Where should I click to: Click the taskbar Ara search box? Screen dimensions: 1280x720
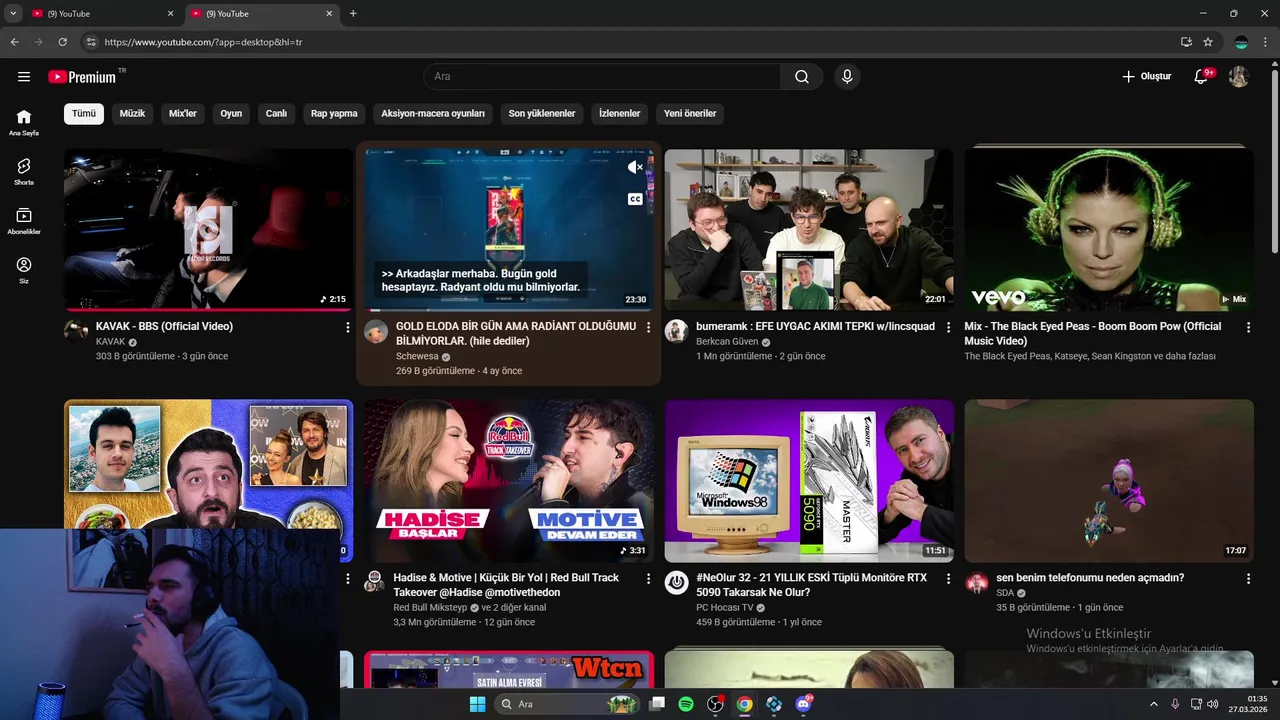click(567, 704)
